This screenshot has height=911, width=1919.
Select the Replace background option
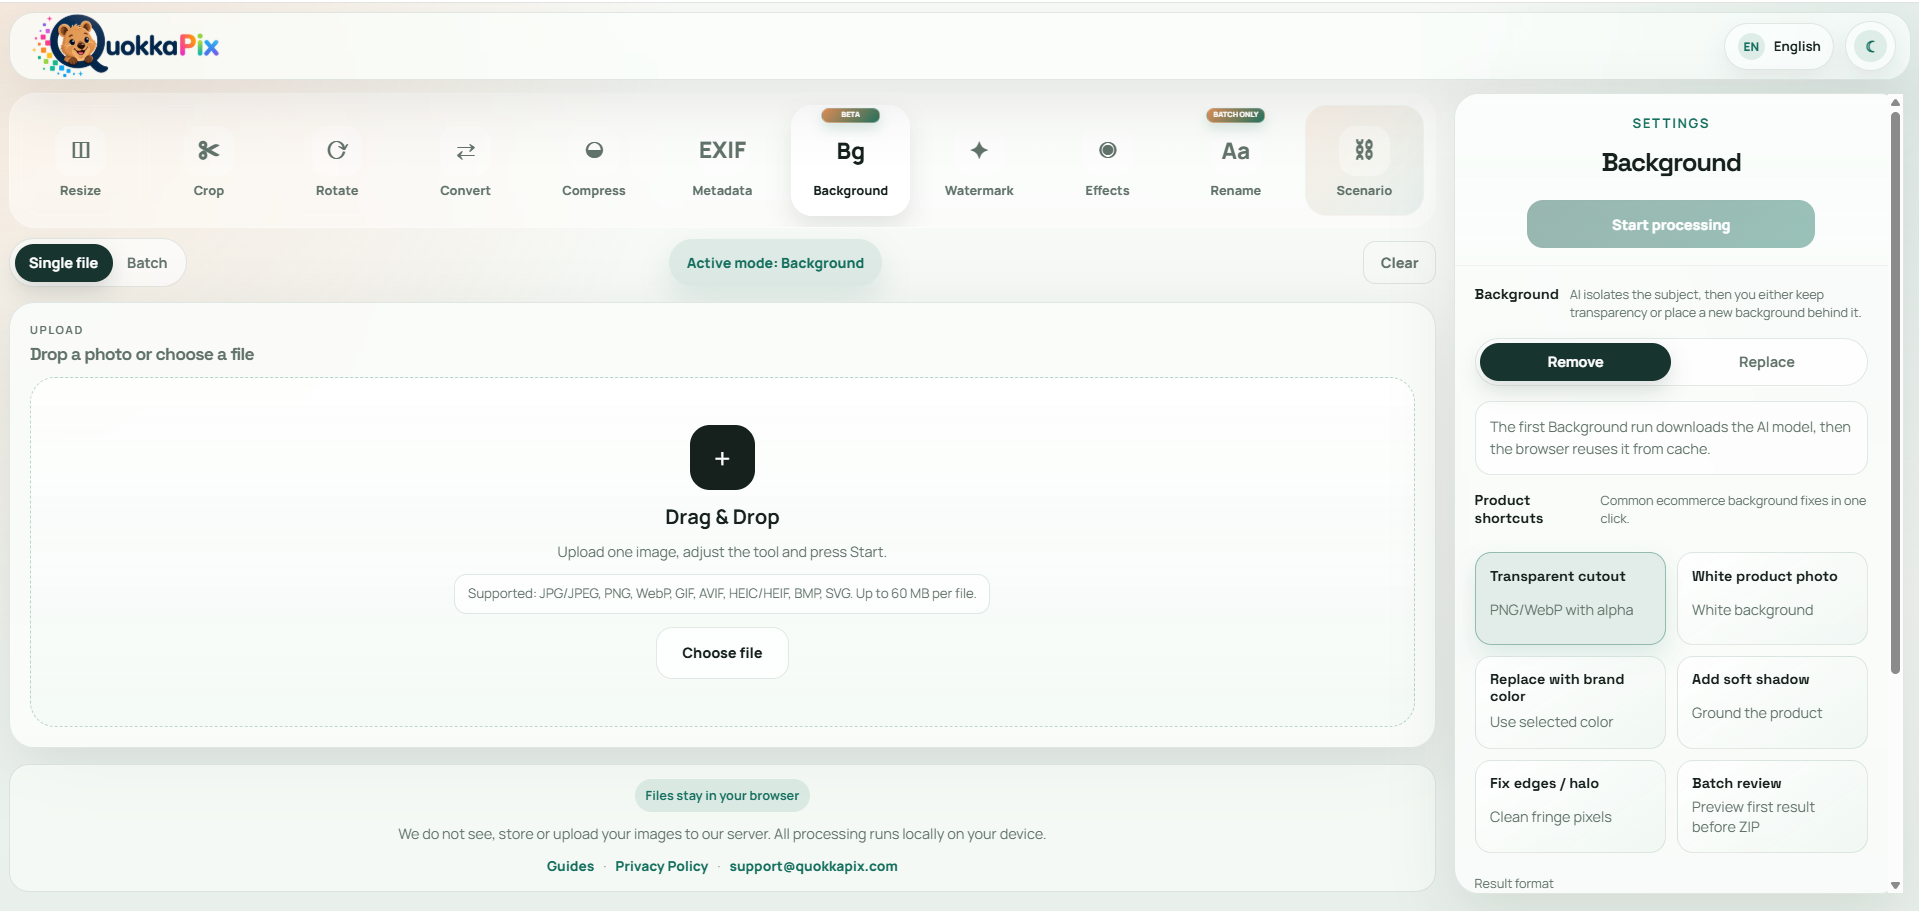click(1766, 362)
